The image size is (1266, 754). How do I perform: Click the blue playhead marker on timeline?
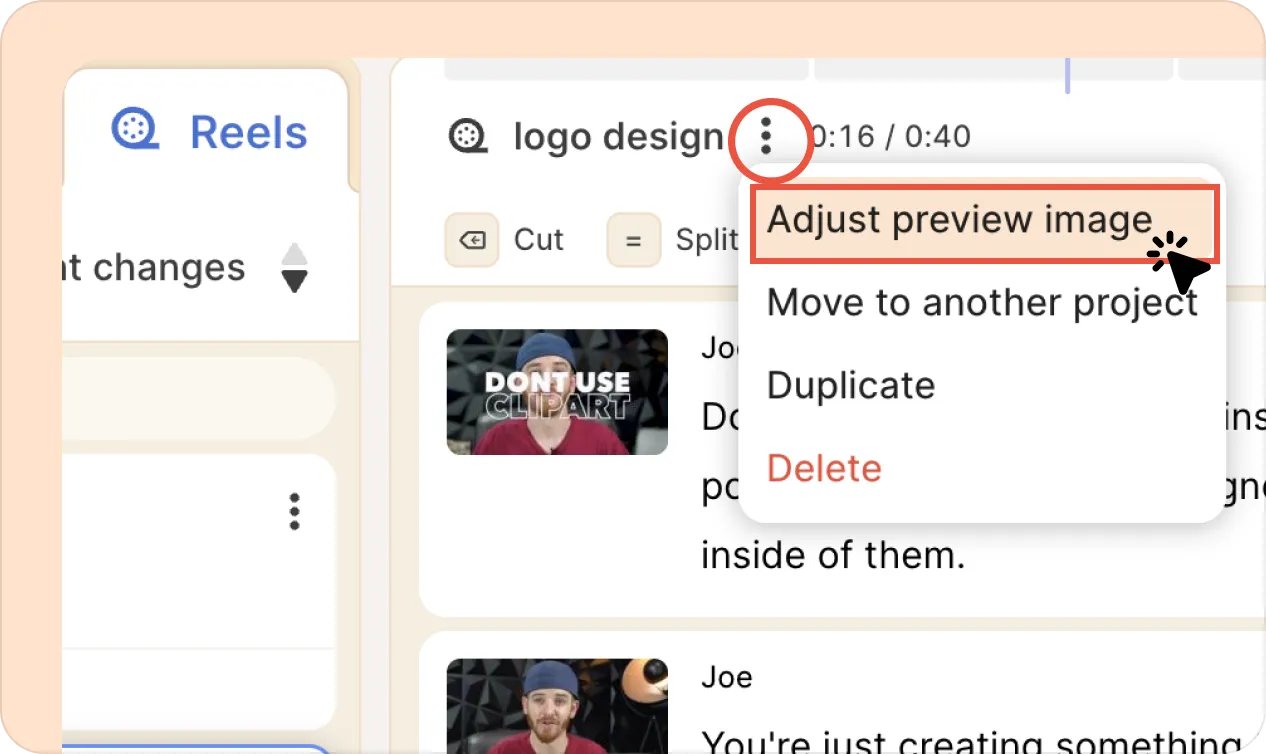(x=1068, y=76)
